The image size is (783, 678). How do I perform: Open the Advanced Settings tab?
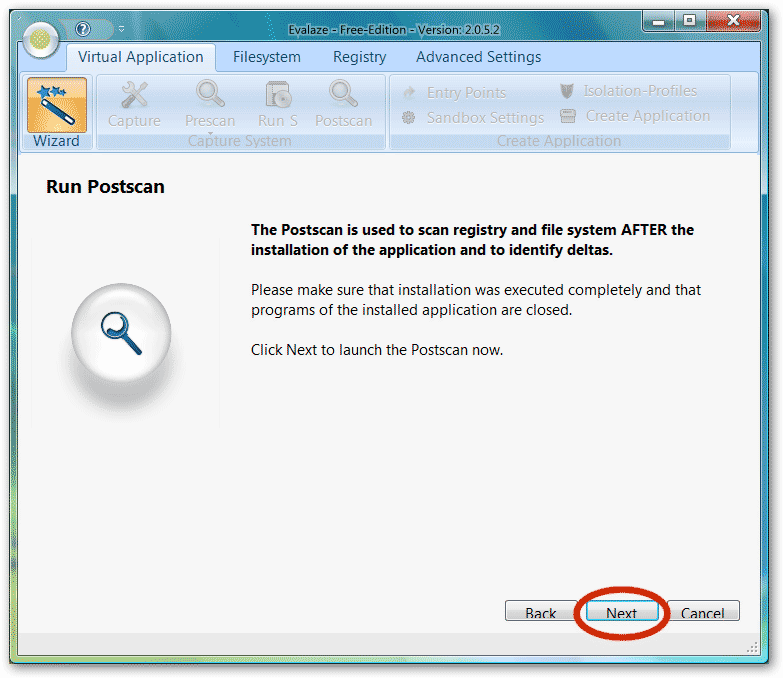[x=478, y=57]
